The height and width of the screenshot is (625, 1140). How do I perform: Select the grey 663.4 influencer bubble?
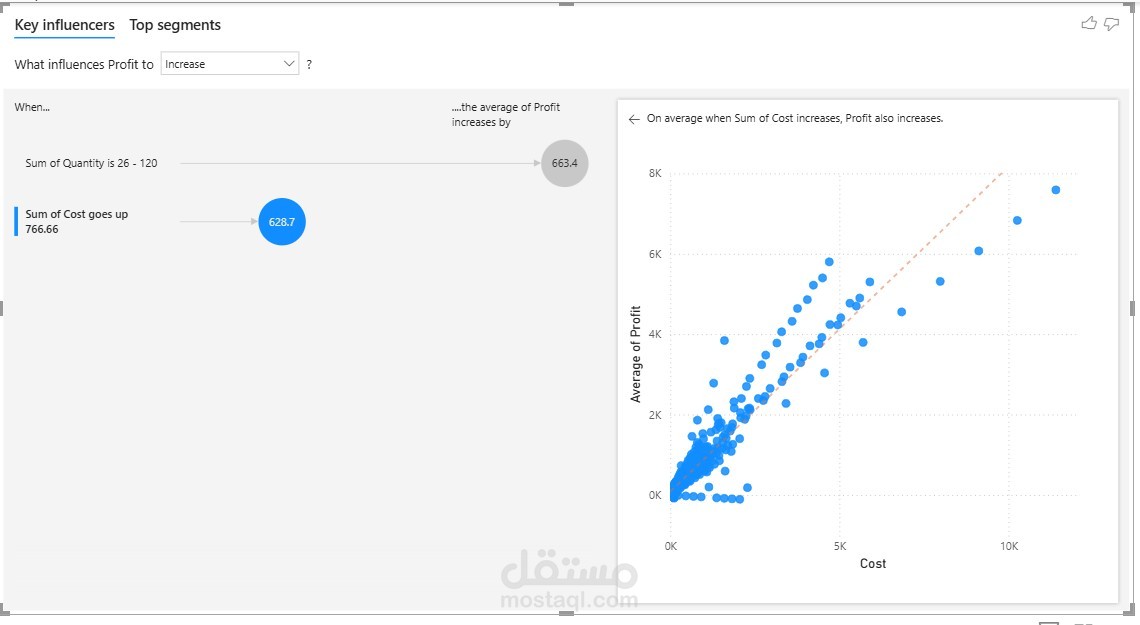tap(565, 164)
